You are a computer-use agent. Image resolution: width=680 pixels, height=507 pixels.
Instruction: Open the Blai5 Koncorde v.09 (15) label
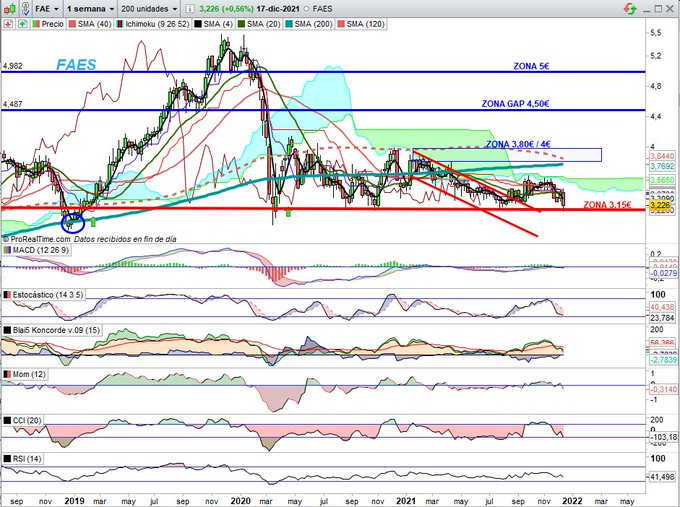tap(56, 330)
